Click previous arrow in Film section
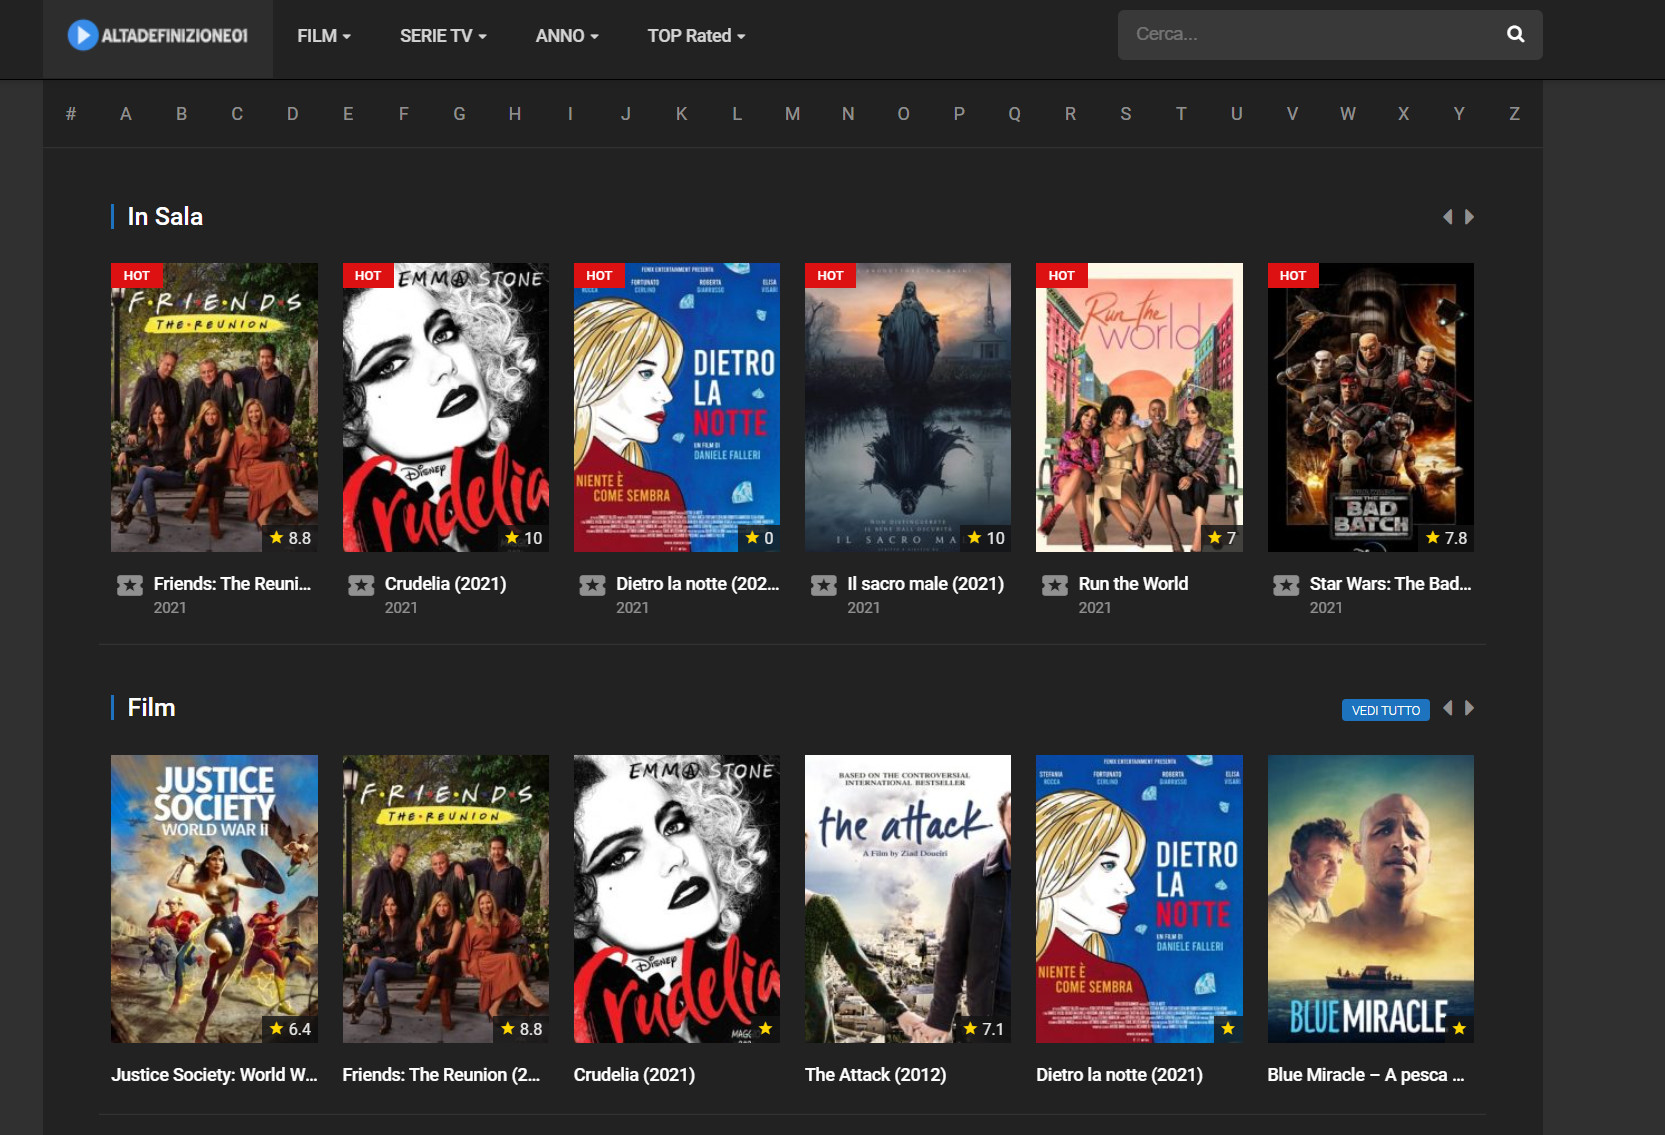 (1447, 708)
